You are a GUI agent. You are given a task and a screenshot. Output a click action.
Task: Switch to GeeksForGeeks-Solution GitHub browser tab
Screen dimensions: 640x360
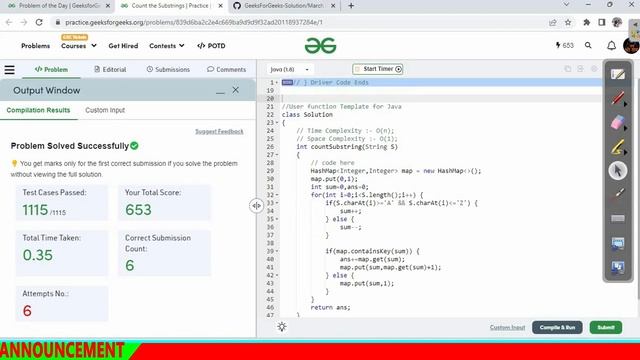click(x=284, y=6)
